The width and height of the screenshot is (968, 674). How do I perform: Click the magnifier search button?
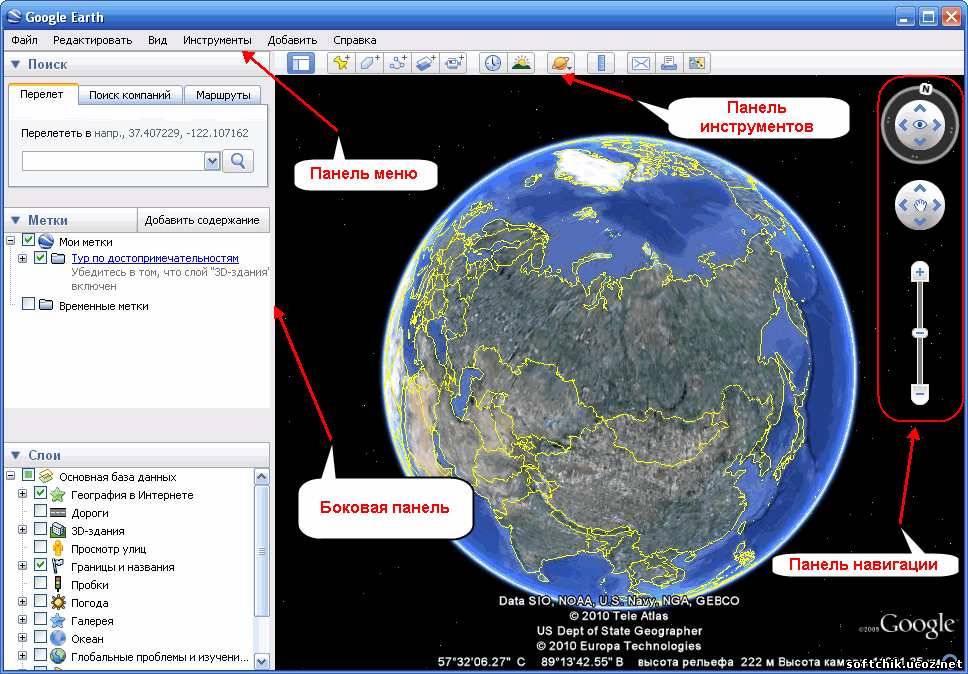pyautogui.click(x=238, y=161)
